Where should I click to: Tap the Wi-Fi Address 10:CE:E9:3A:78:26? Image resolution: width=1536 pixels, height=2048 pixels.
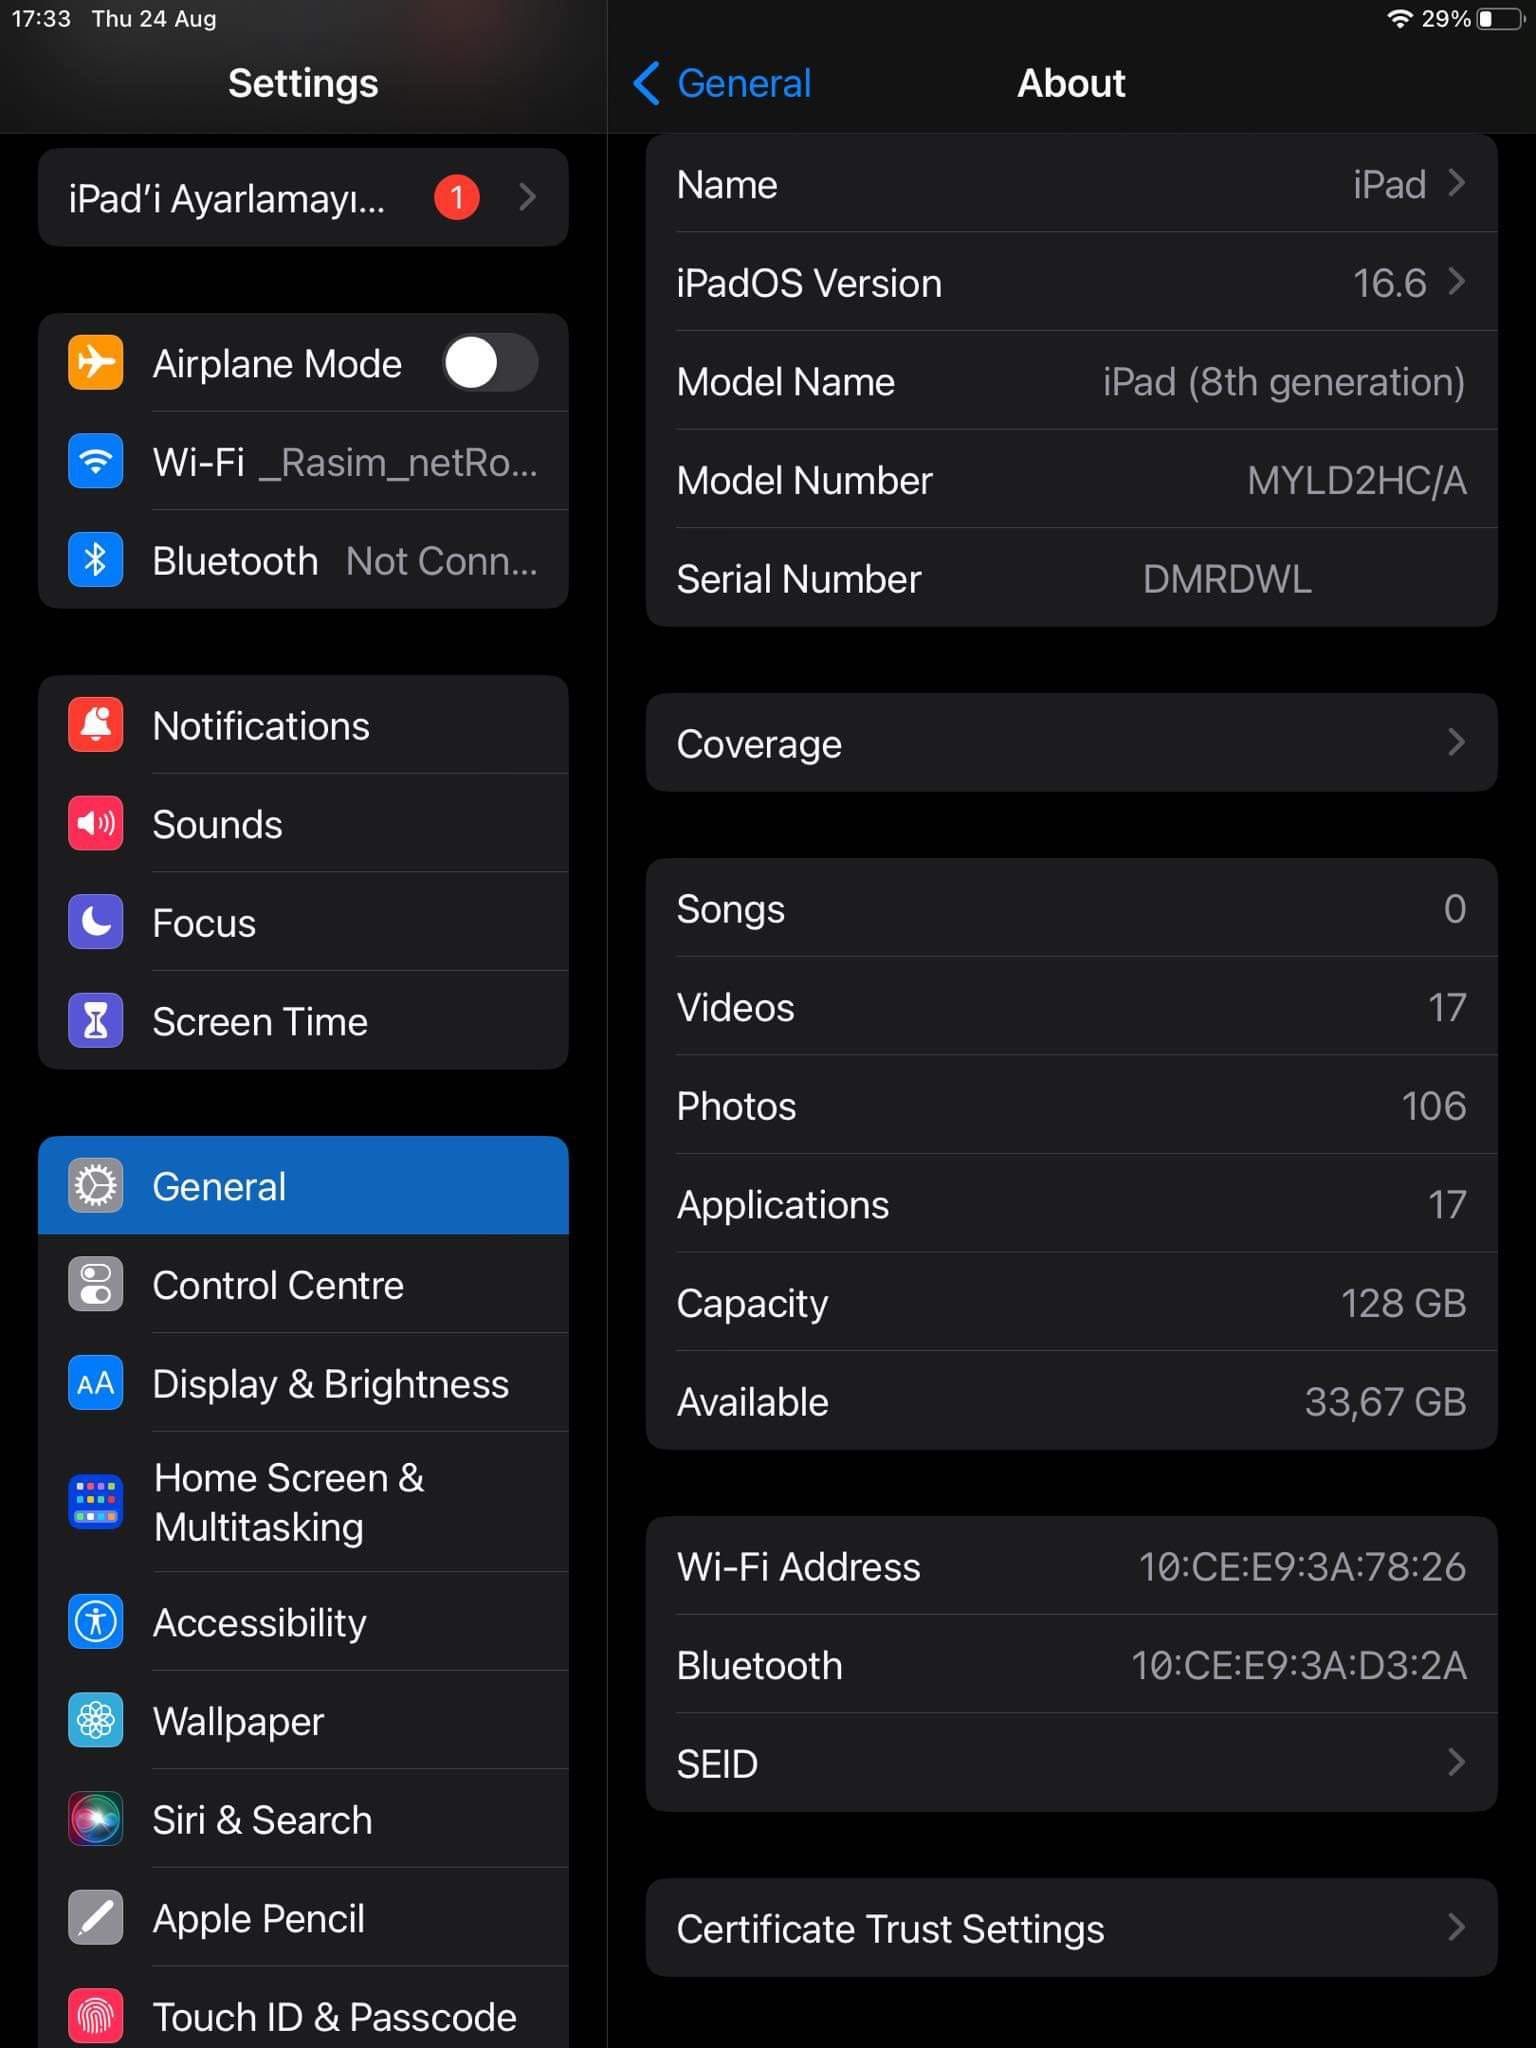pyautogui.click(x=1302, y=1566)
